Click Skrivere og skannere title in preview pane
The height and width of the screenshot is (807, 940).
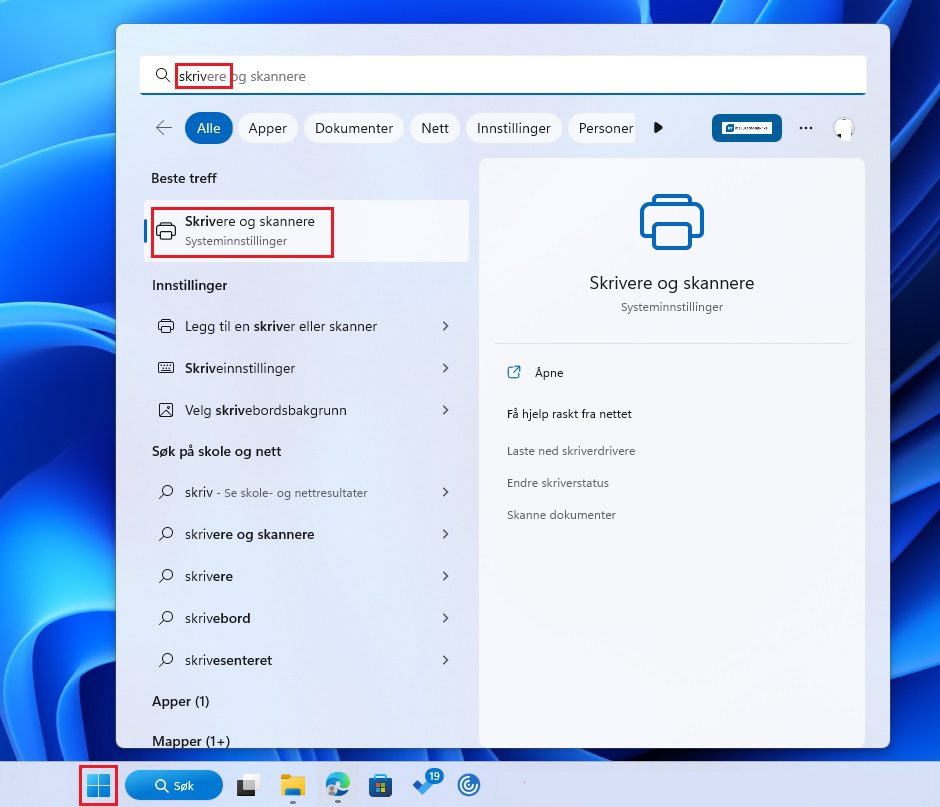[x=671, y=283]
